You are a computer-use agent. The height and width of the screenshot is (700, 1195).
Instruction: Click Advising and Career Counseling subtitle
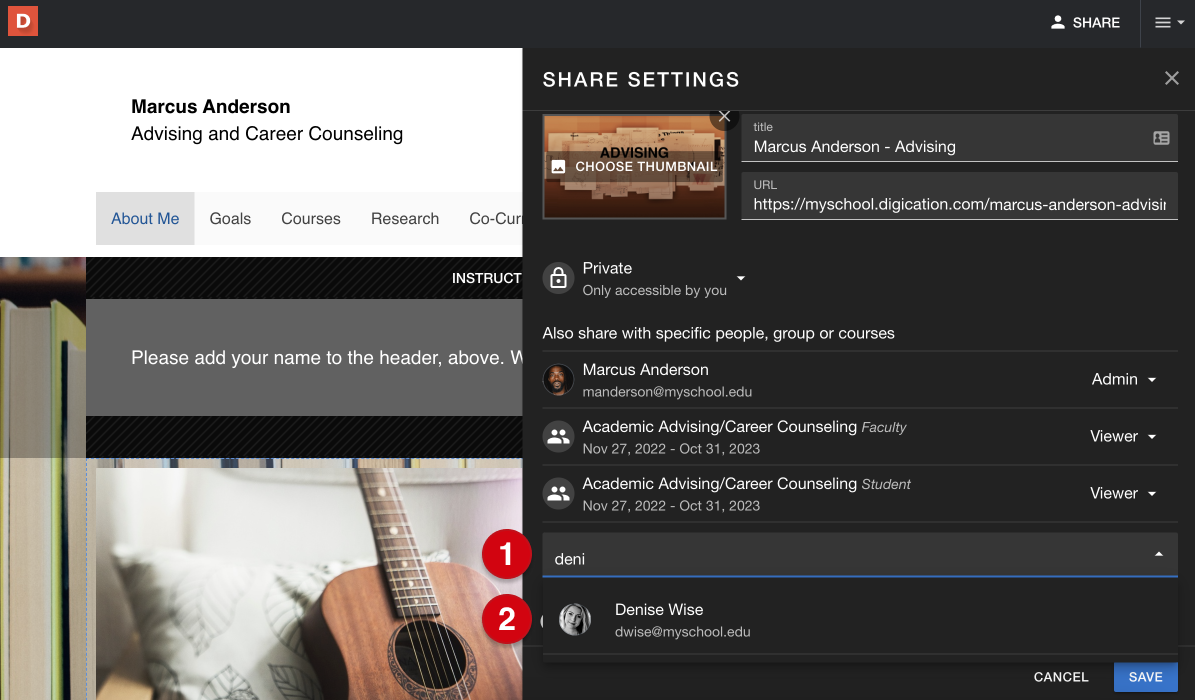pos(267,133)
